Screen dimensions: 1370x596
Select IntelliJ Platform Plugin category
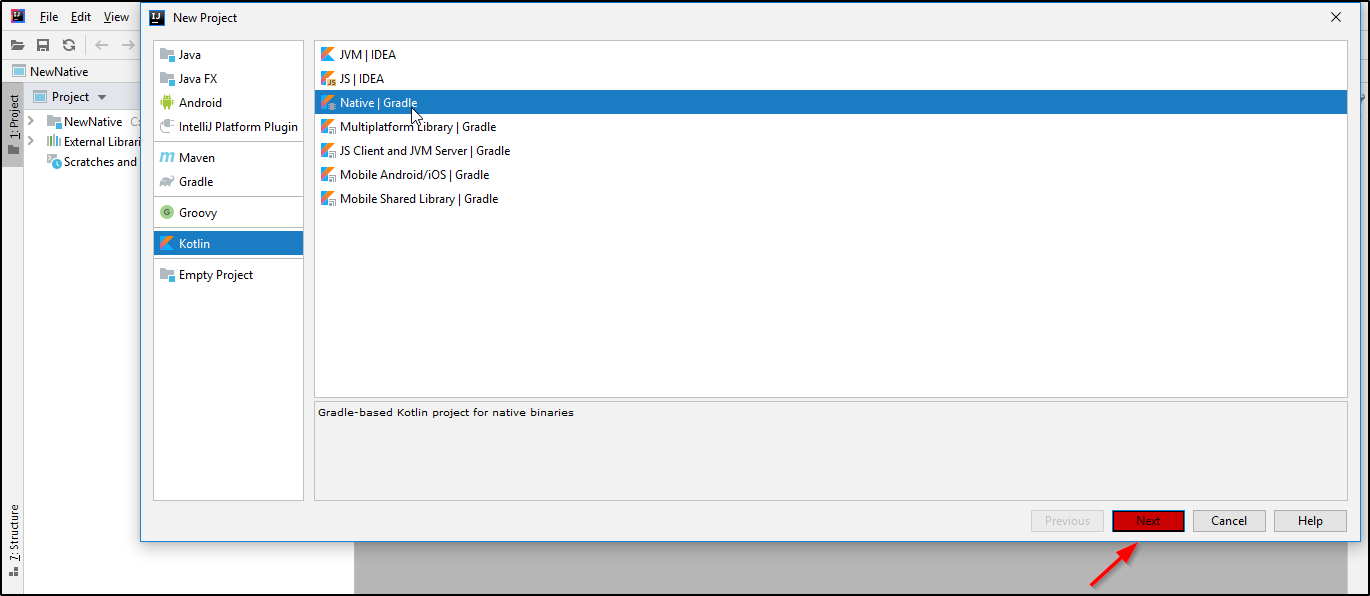[x=238, y=127]
